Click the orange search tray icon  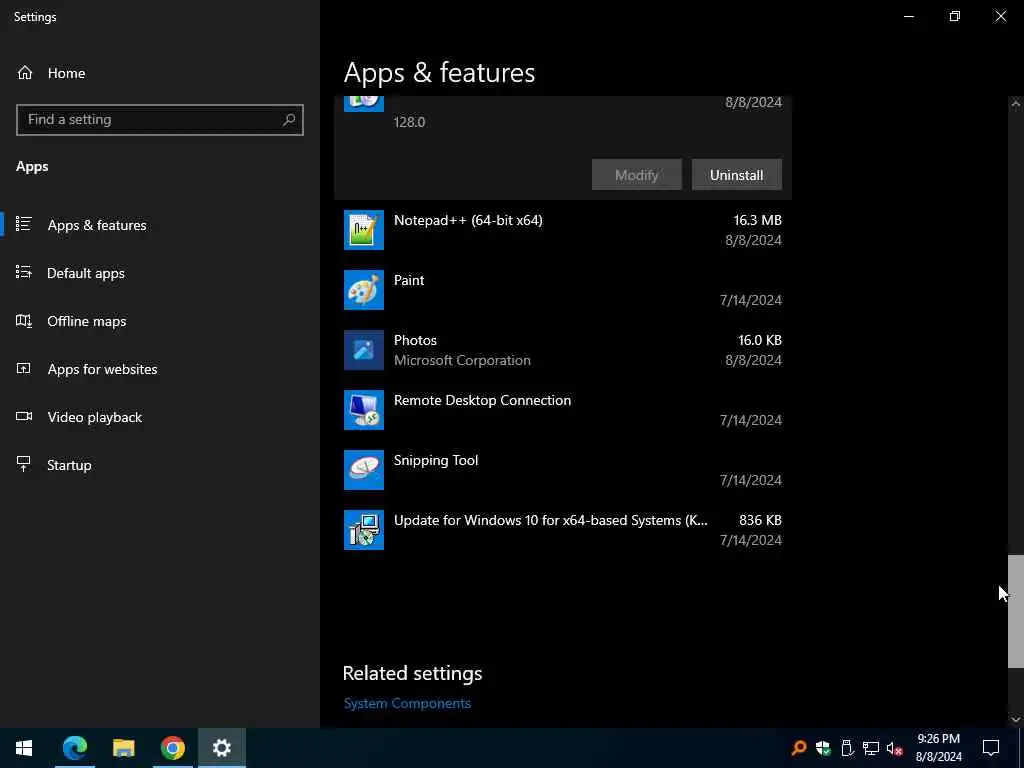[799, 748]
